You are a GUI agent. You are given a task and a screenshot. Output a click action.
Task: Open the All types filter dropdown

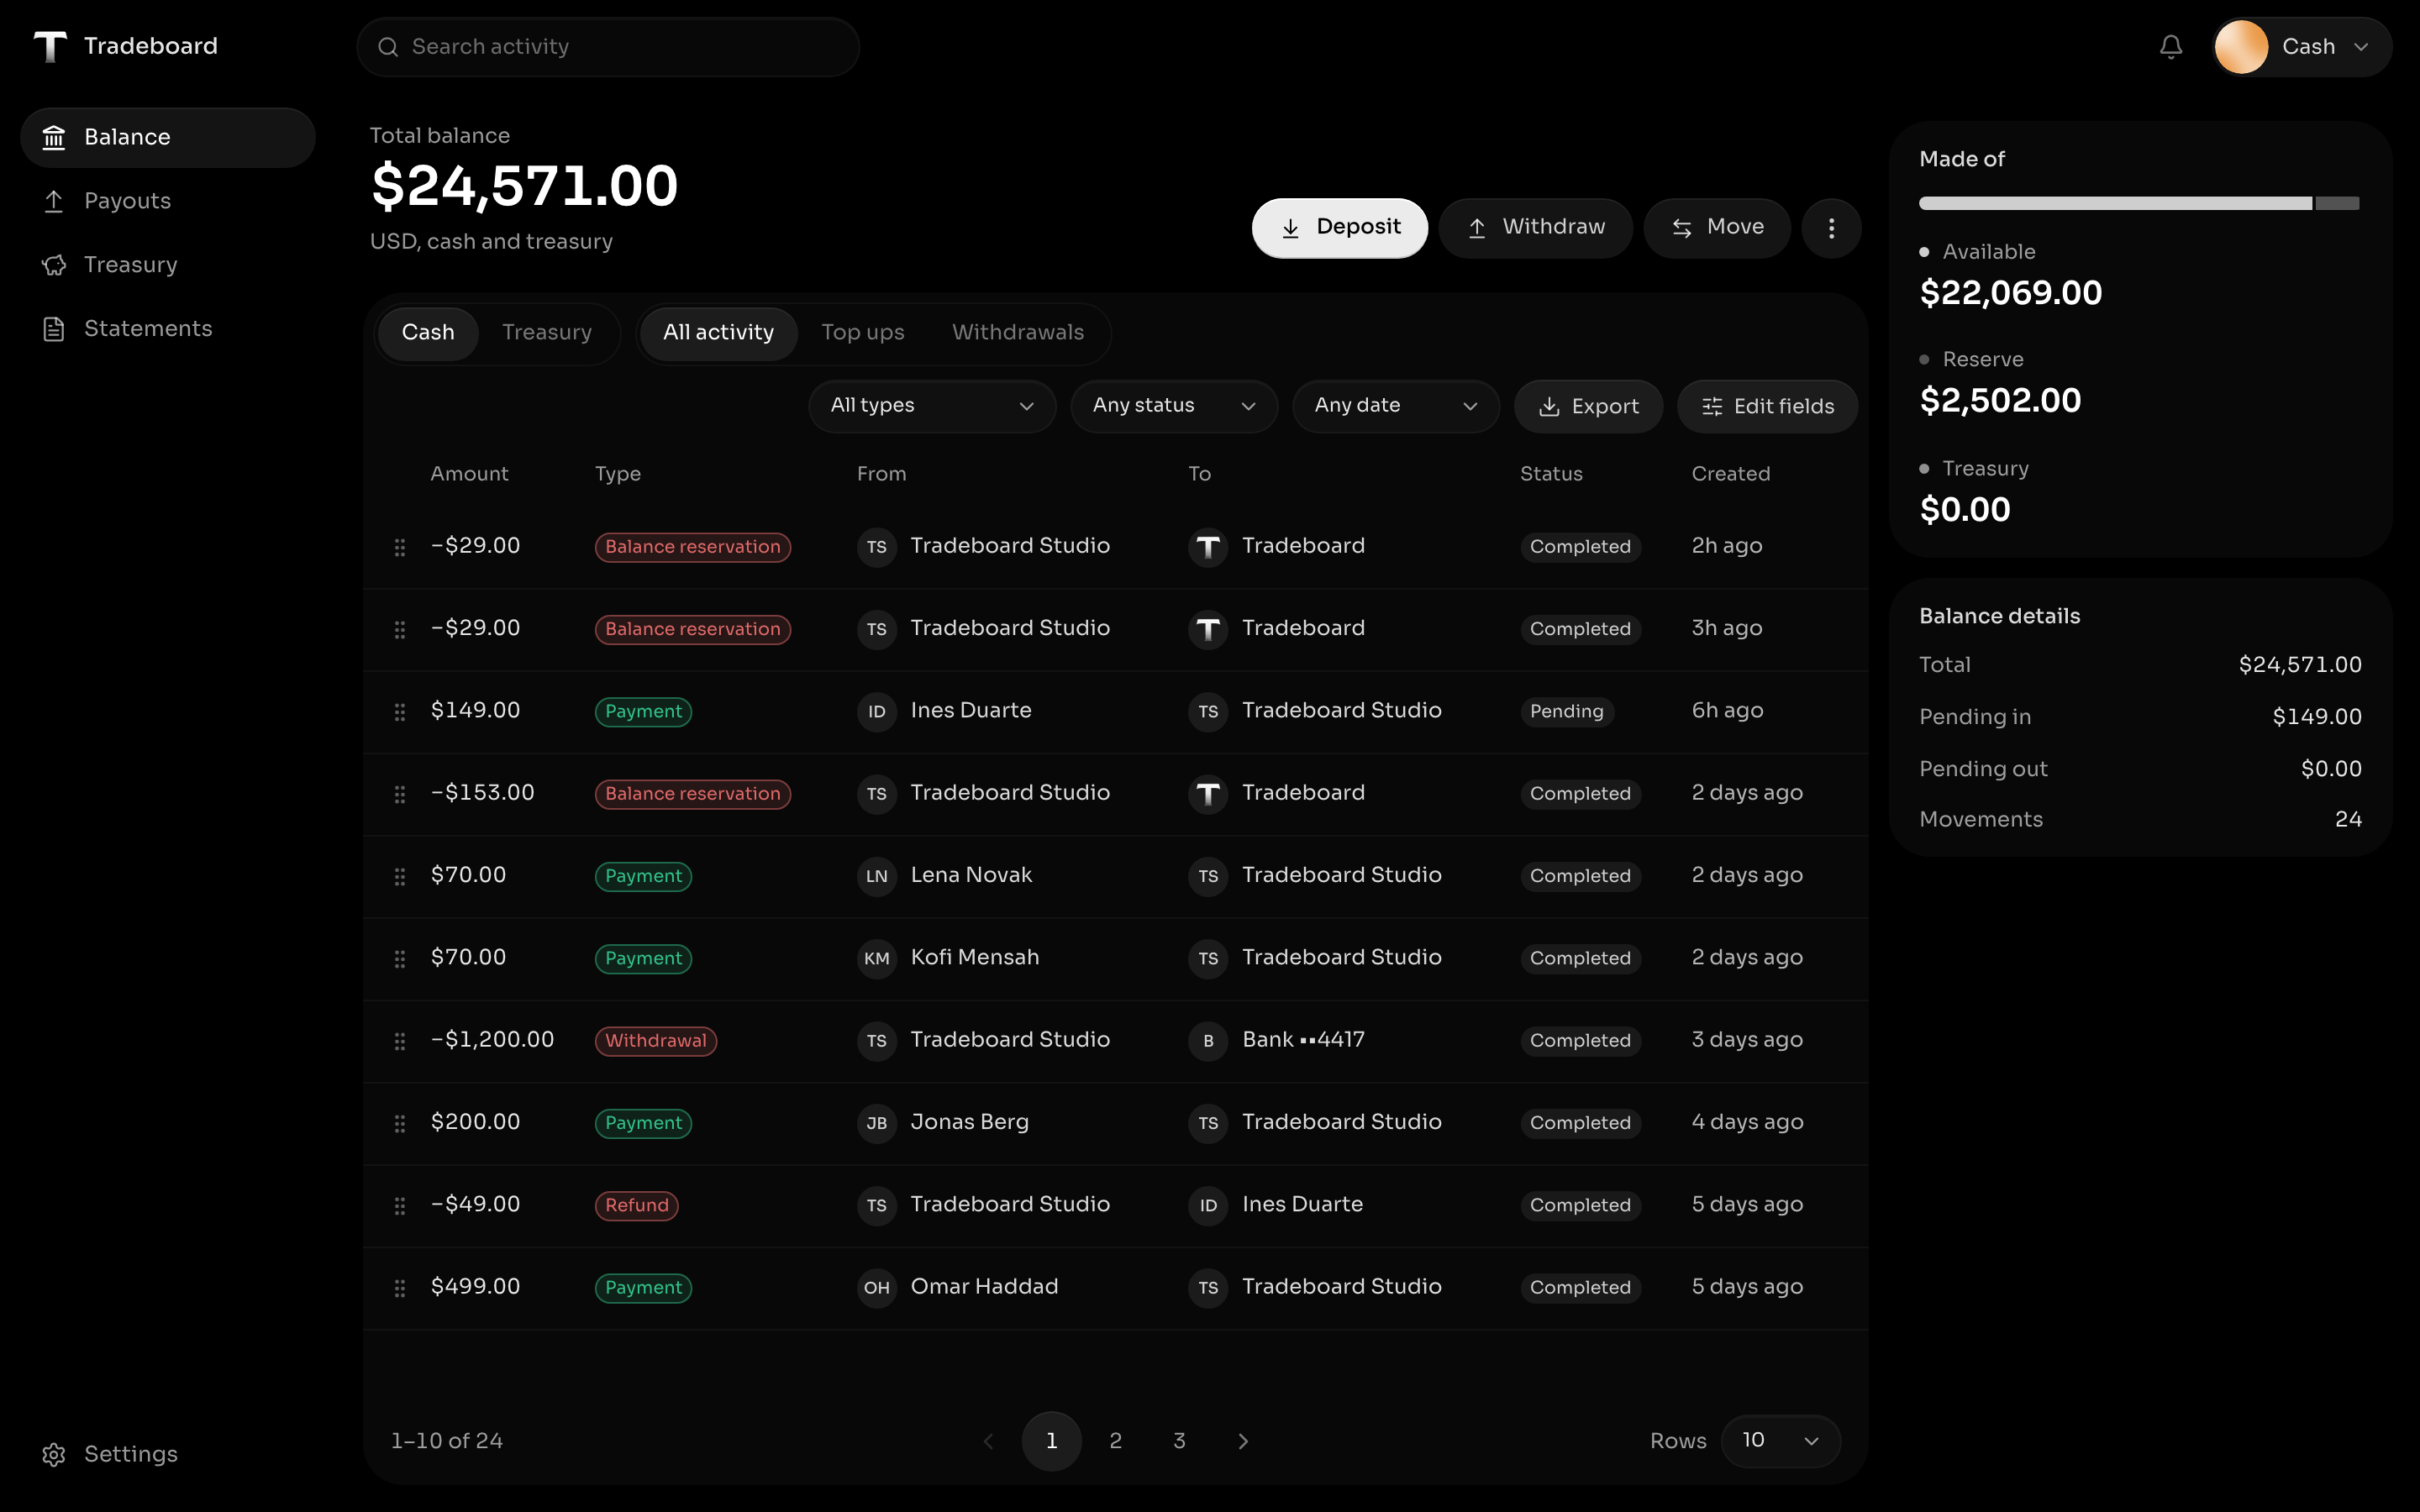point(932,406)
